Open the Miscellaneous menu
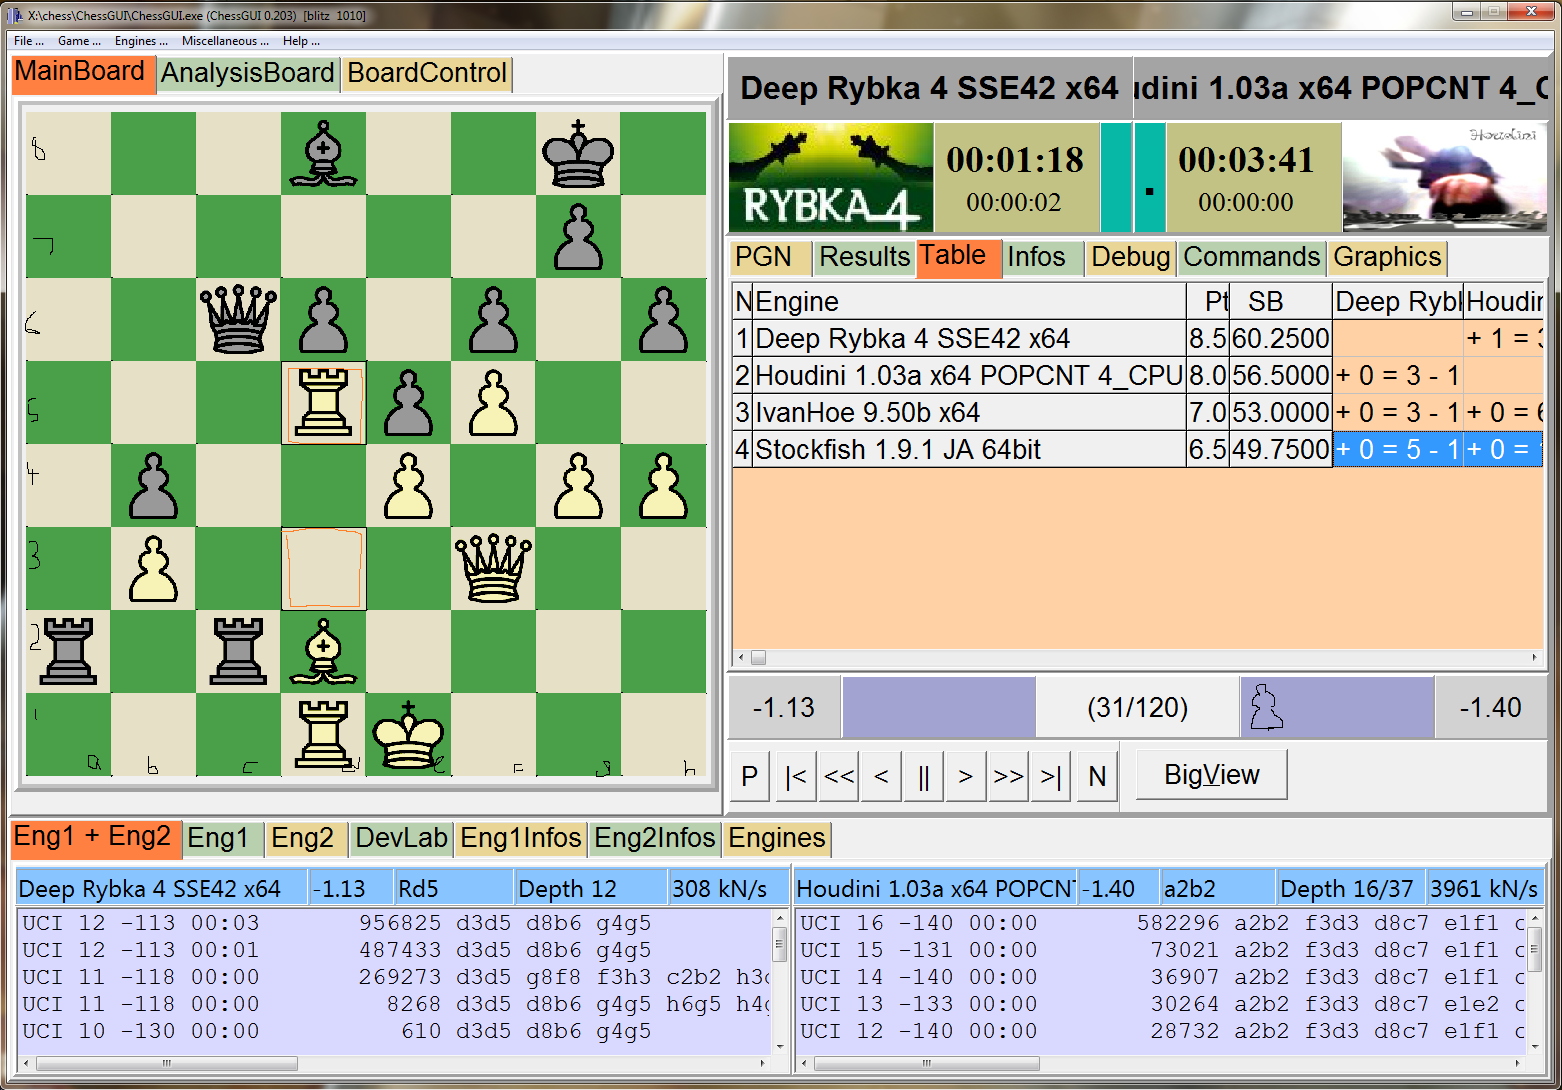Screen dimensions: 1562x1090 click(x=225, y=41)
